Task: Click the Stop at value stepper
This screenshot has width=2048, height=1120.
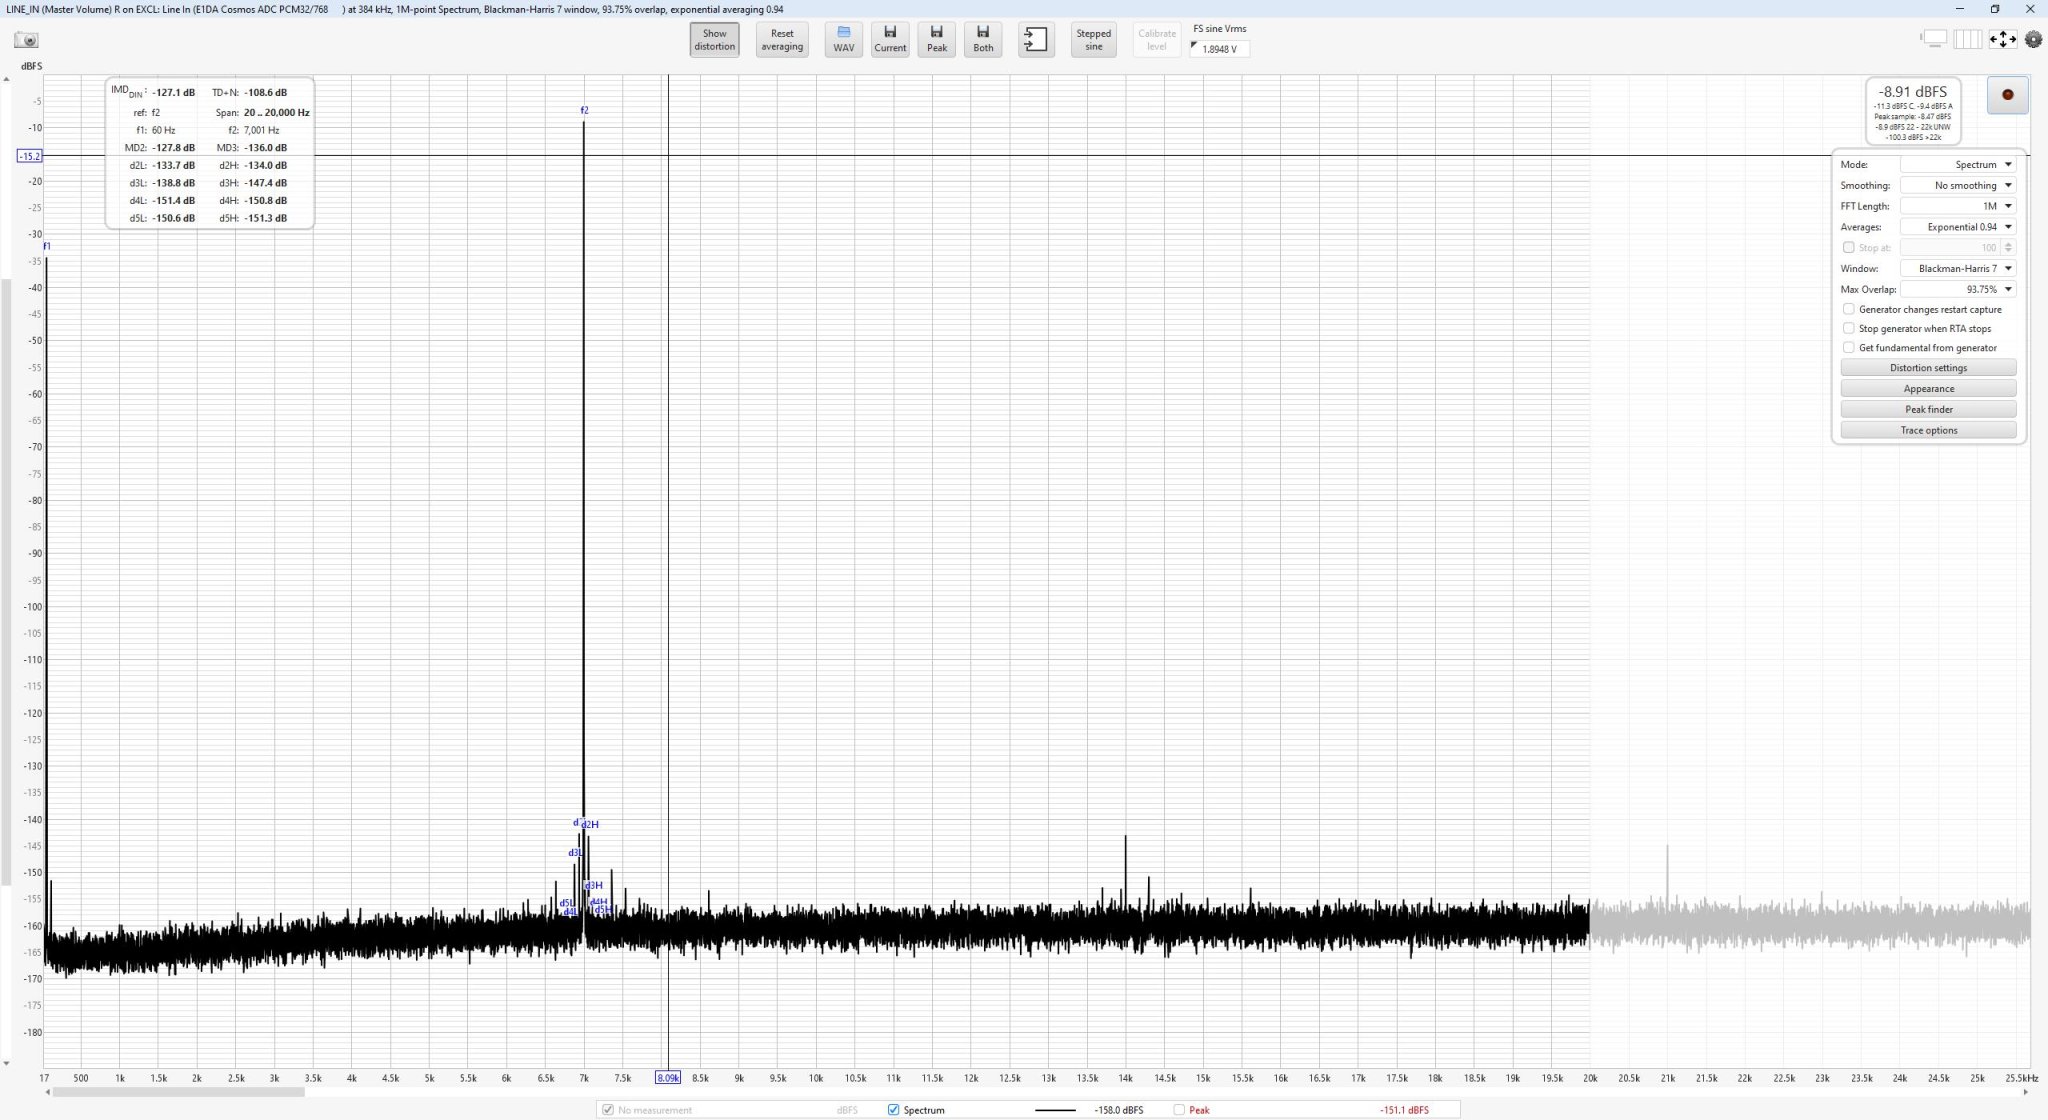Action: coord(2008,248)
